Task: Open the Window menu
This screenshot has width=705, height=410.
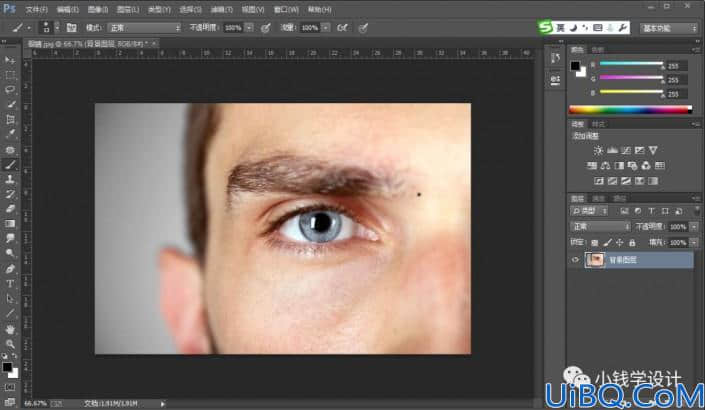Action: [x=286, y=9]
